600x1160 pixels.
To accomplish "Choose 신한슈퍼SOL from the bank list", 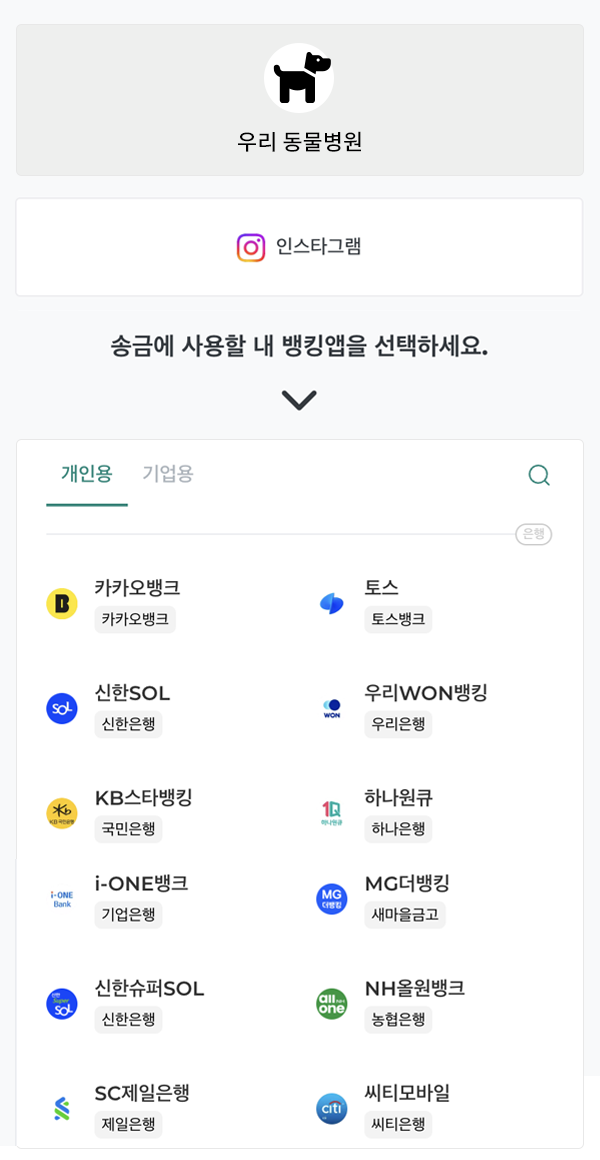I will pyautogui.click(x=149, y=989).
